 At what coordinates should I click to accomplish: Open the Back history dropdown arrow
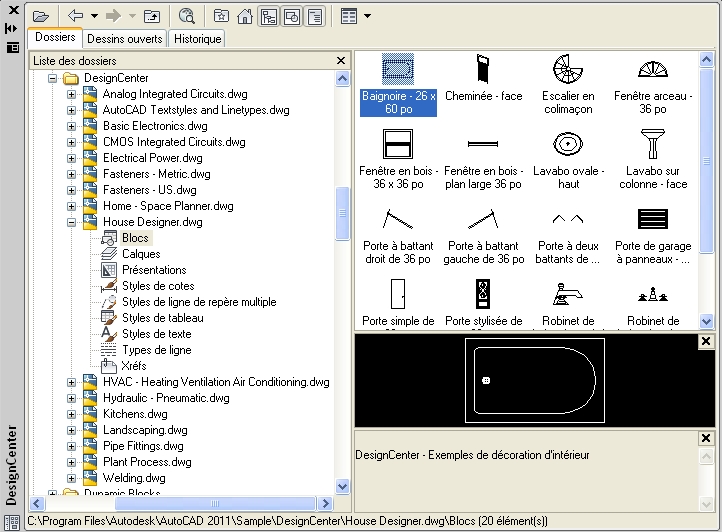93,16
